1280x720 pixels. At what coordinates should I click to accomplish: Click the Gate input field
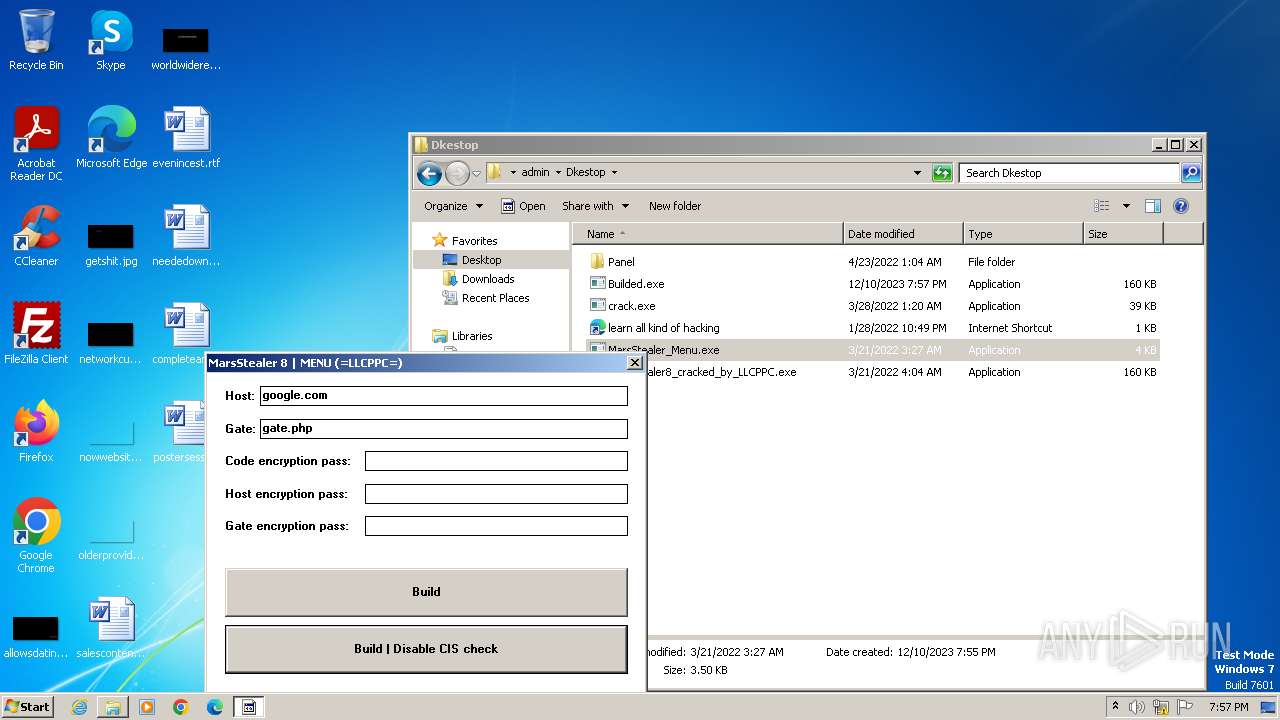tap(443, 429)
